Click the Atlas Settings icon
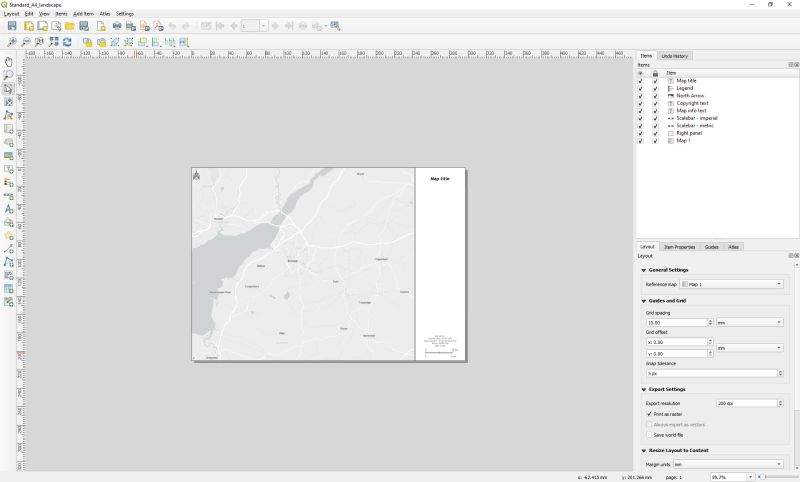800x482 pixels. (335, 26)
